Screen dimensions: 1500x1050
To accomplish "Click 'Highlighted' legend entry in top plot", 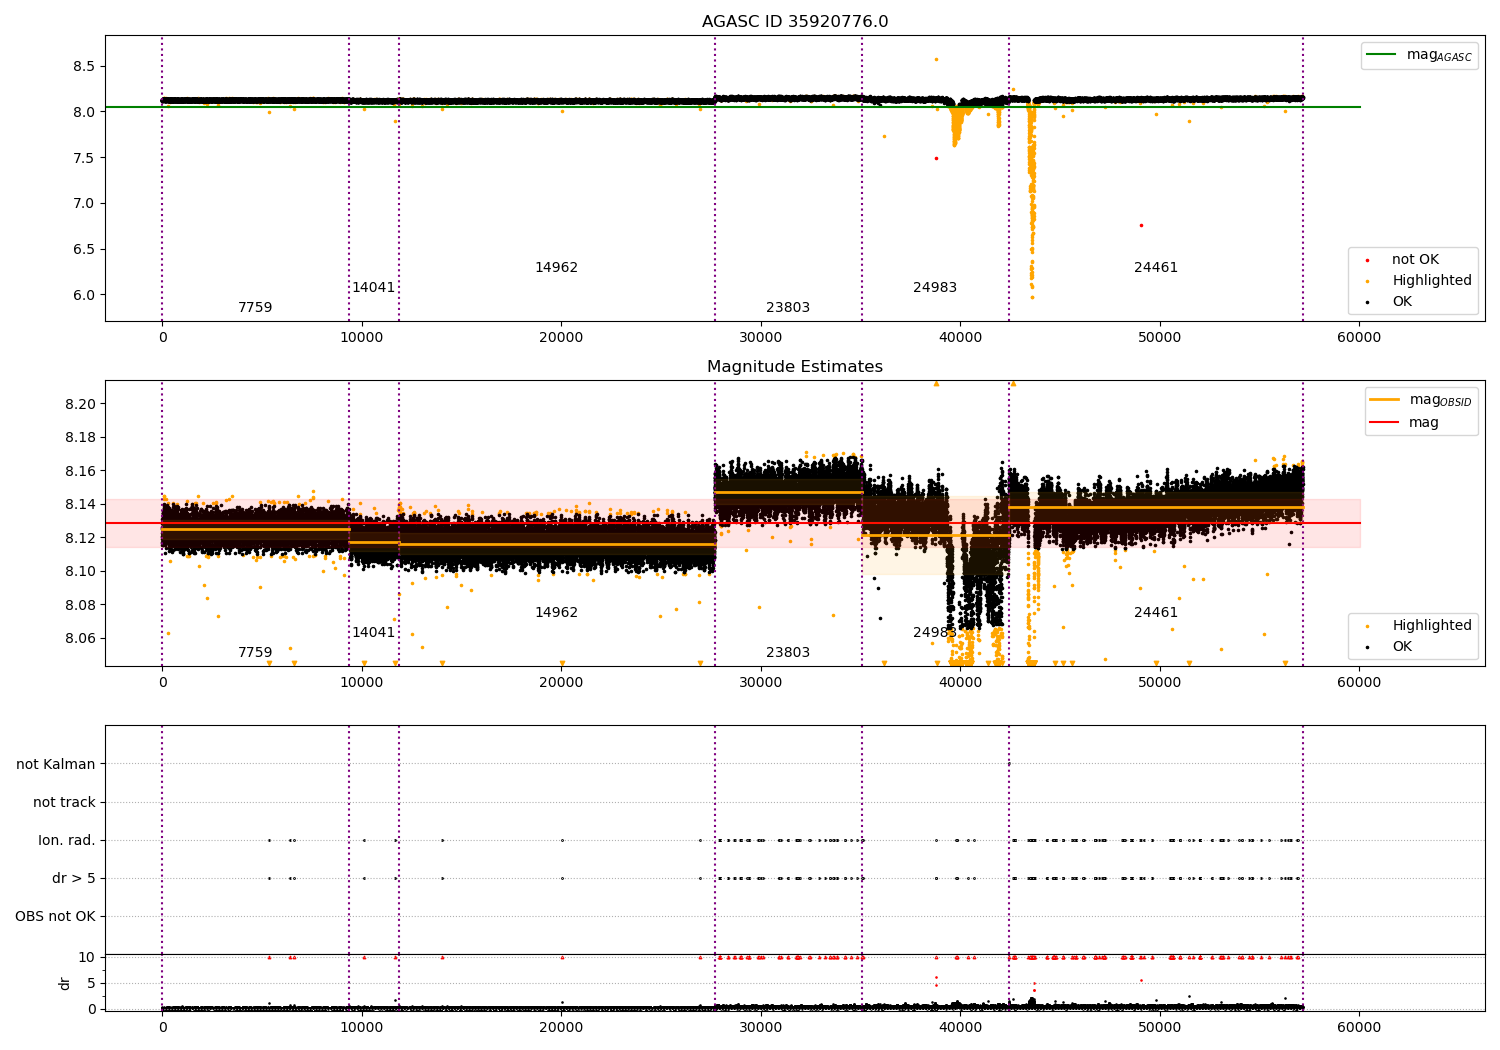I will [1417, 281].
